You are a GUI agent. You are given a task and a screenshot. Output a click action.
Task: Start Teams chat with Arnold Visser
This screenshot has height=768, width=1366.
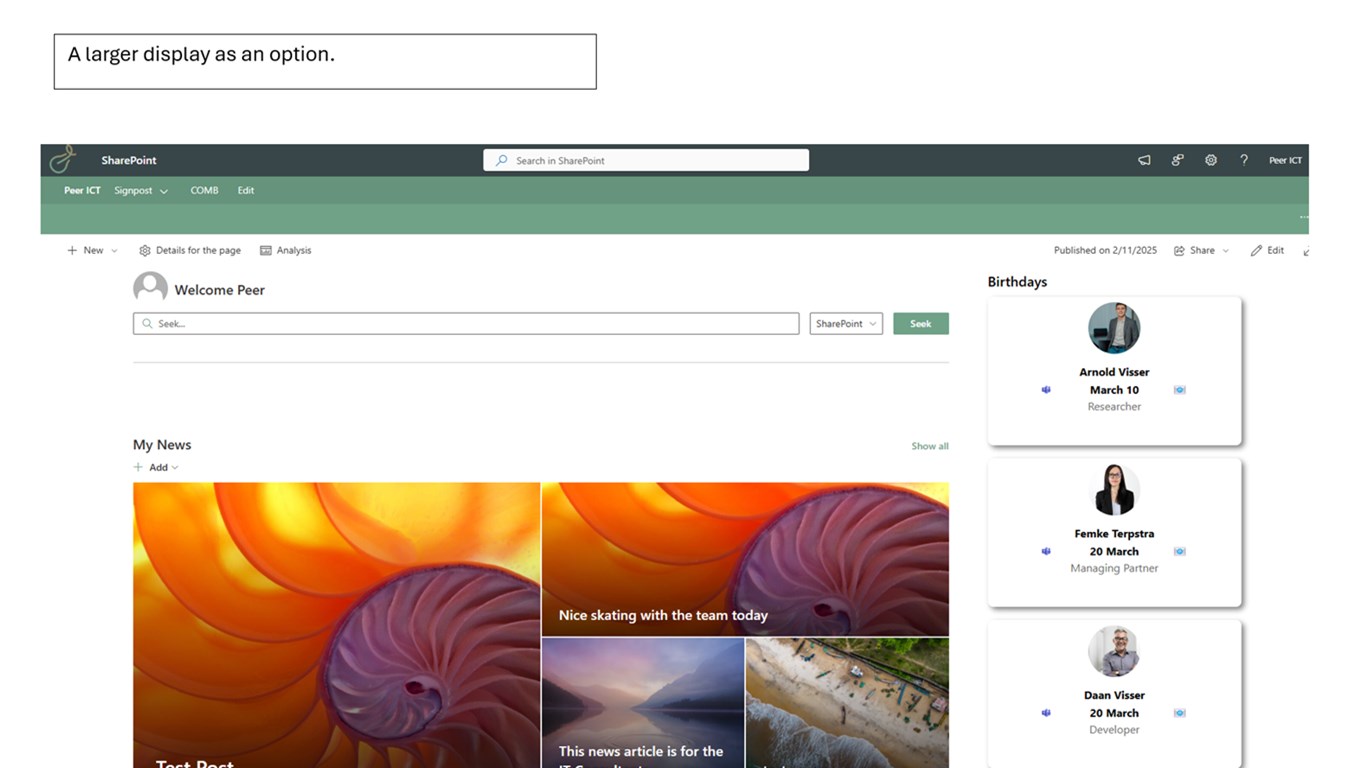coord(1046,390)
